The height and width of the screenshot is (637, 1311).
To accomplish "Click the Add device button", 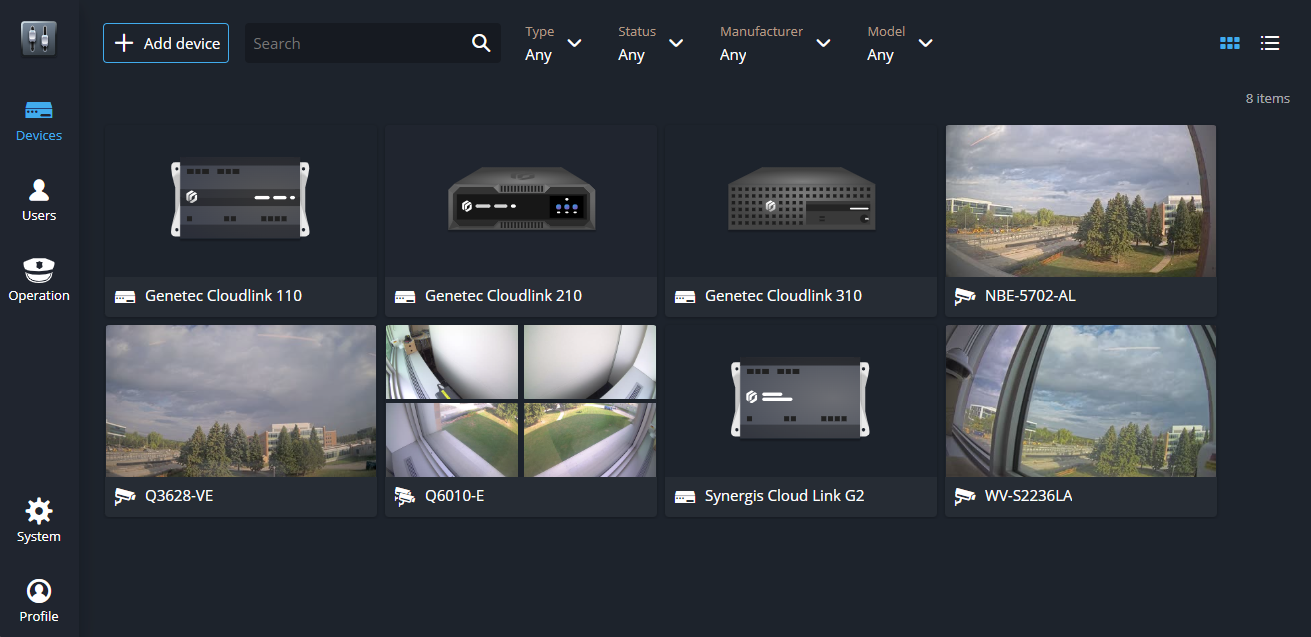I will pyautogui.click(x=166, y=43).
